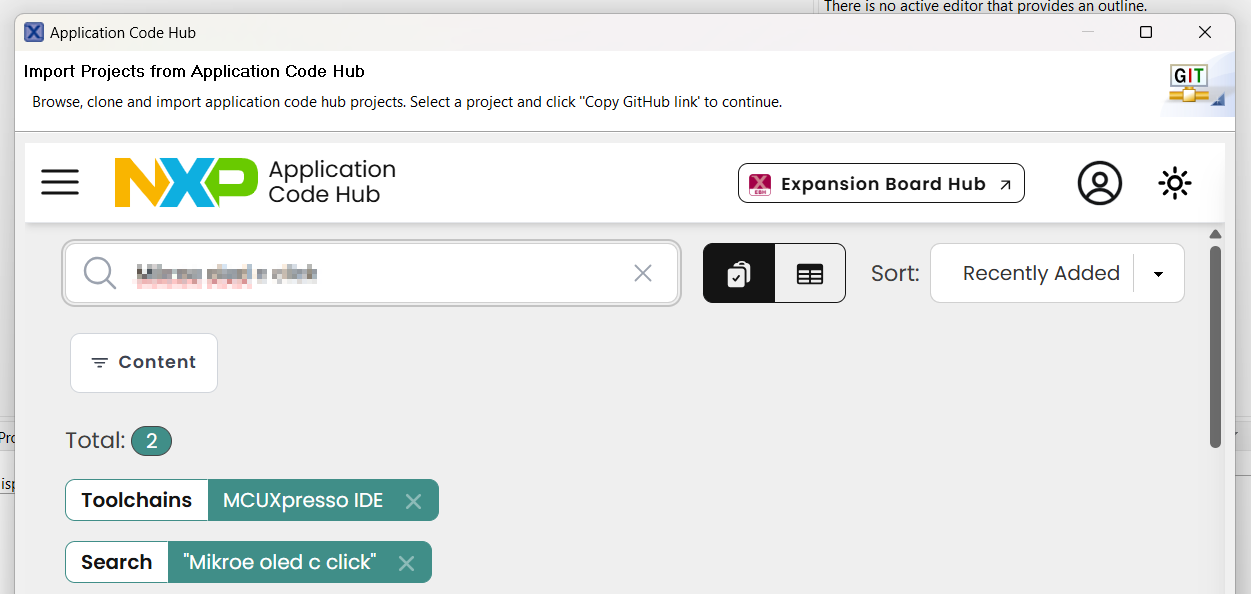Open the user account profile icon
This screenshot has height=594, width=1251.
pyautogui.click(x=1099, y=183)
